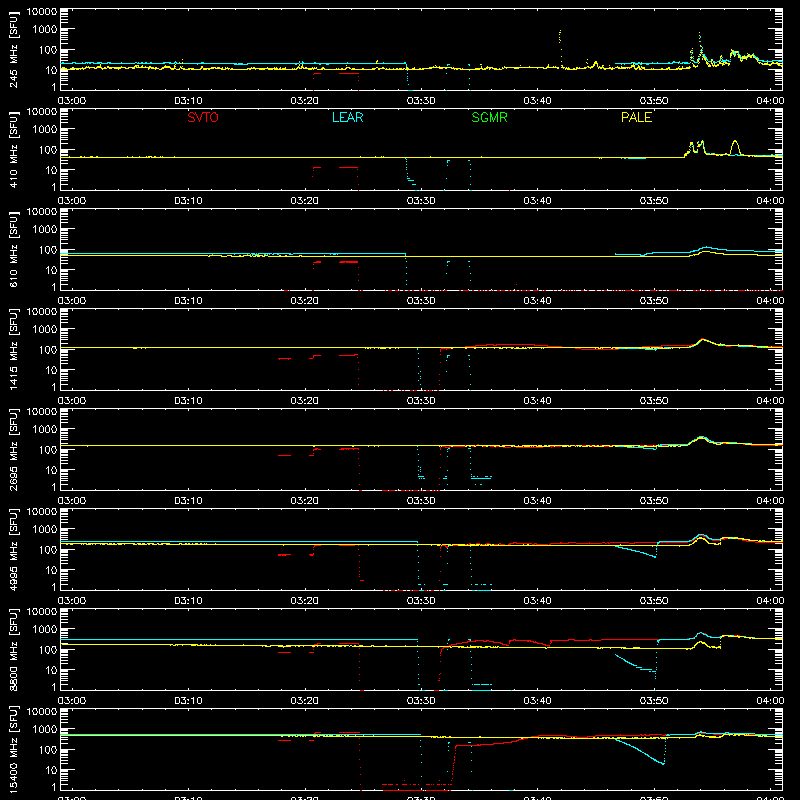Click 03:30 tick label under 8800 MHz panel
Viewport: 800px width, 800px height.
coord(421,701)
